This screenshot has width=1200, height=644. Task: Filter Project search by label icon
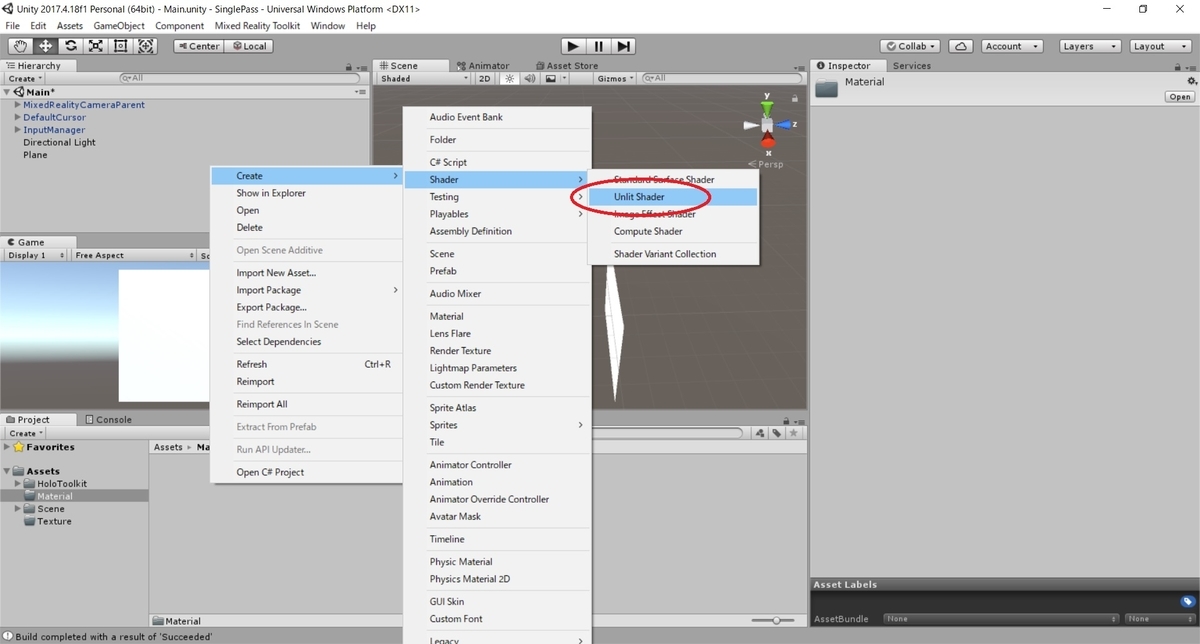[x=777, y=433]
